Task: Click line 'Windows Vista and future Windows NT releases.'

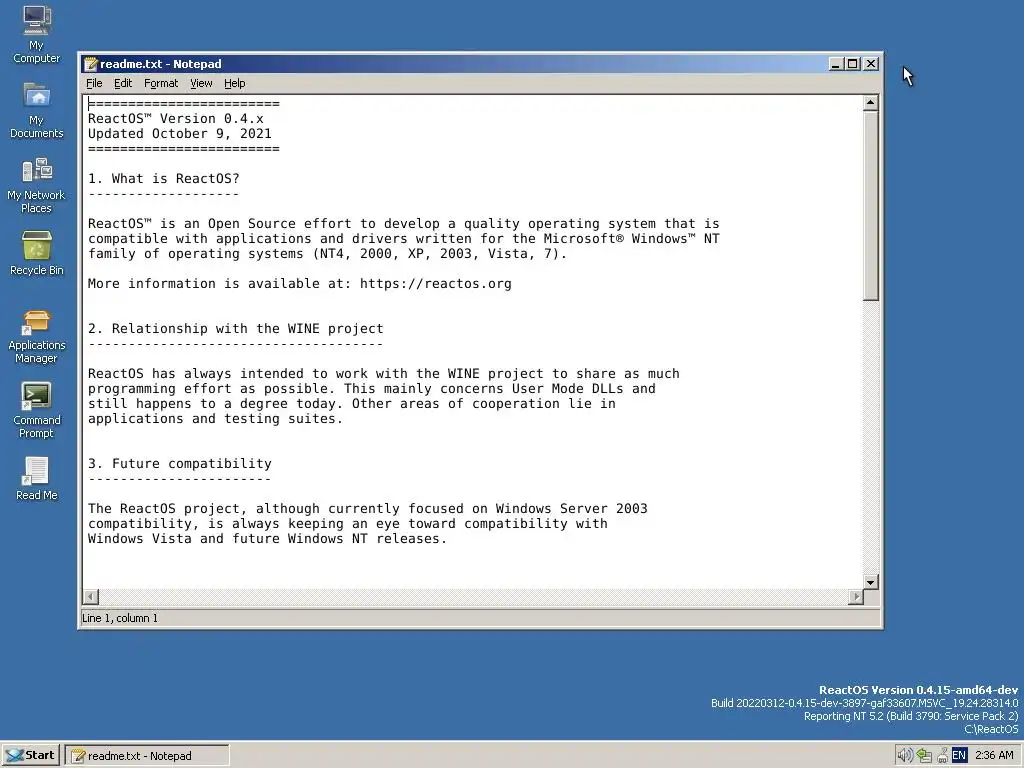Action: (268, 539)
